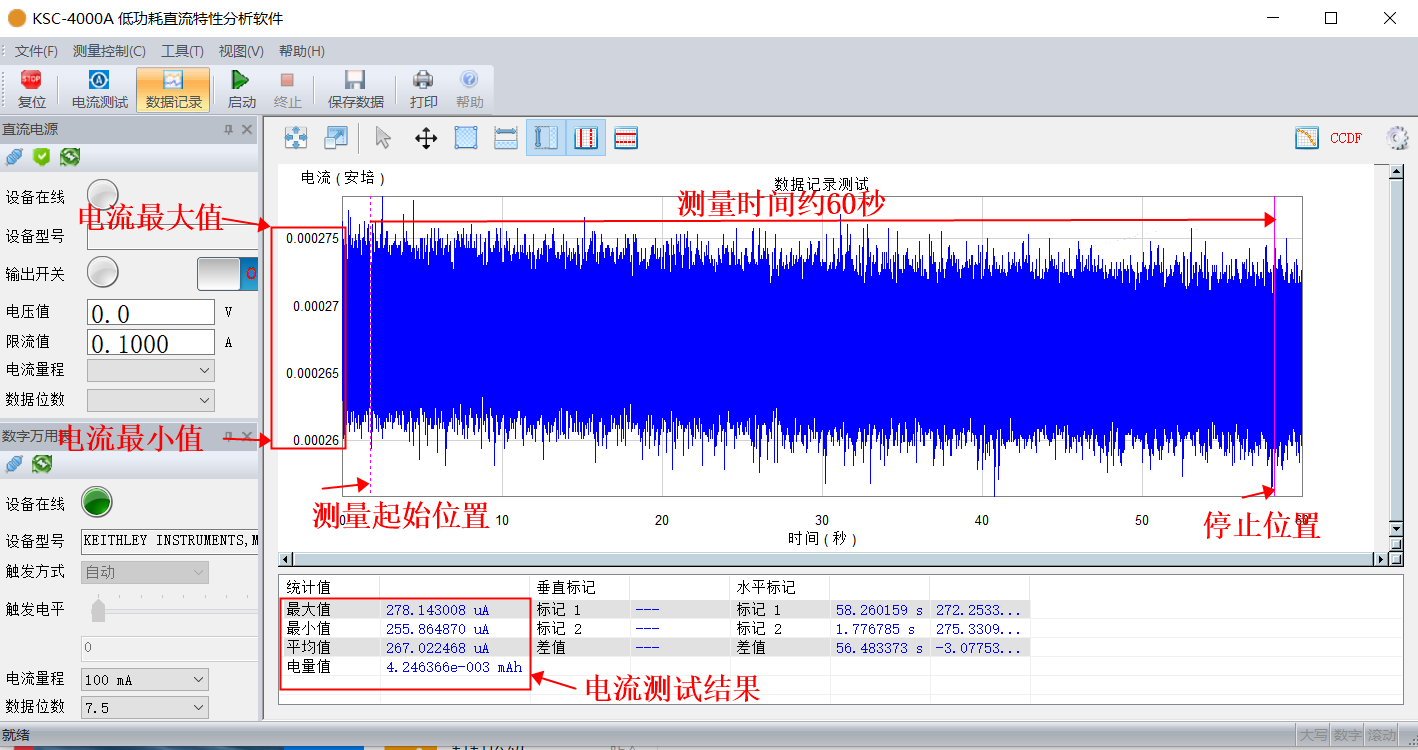This screenshot has height=750, width=1418.
Task: Open the multimeter 电流量程 100 mA dropdown
Action: click(147, 680)
